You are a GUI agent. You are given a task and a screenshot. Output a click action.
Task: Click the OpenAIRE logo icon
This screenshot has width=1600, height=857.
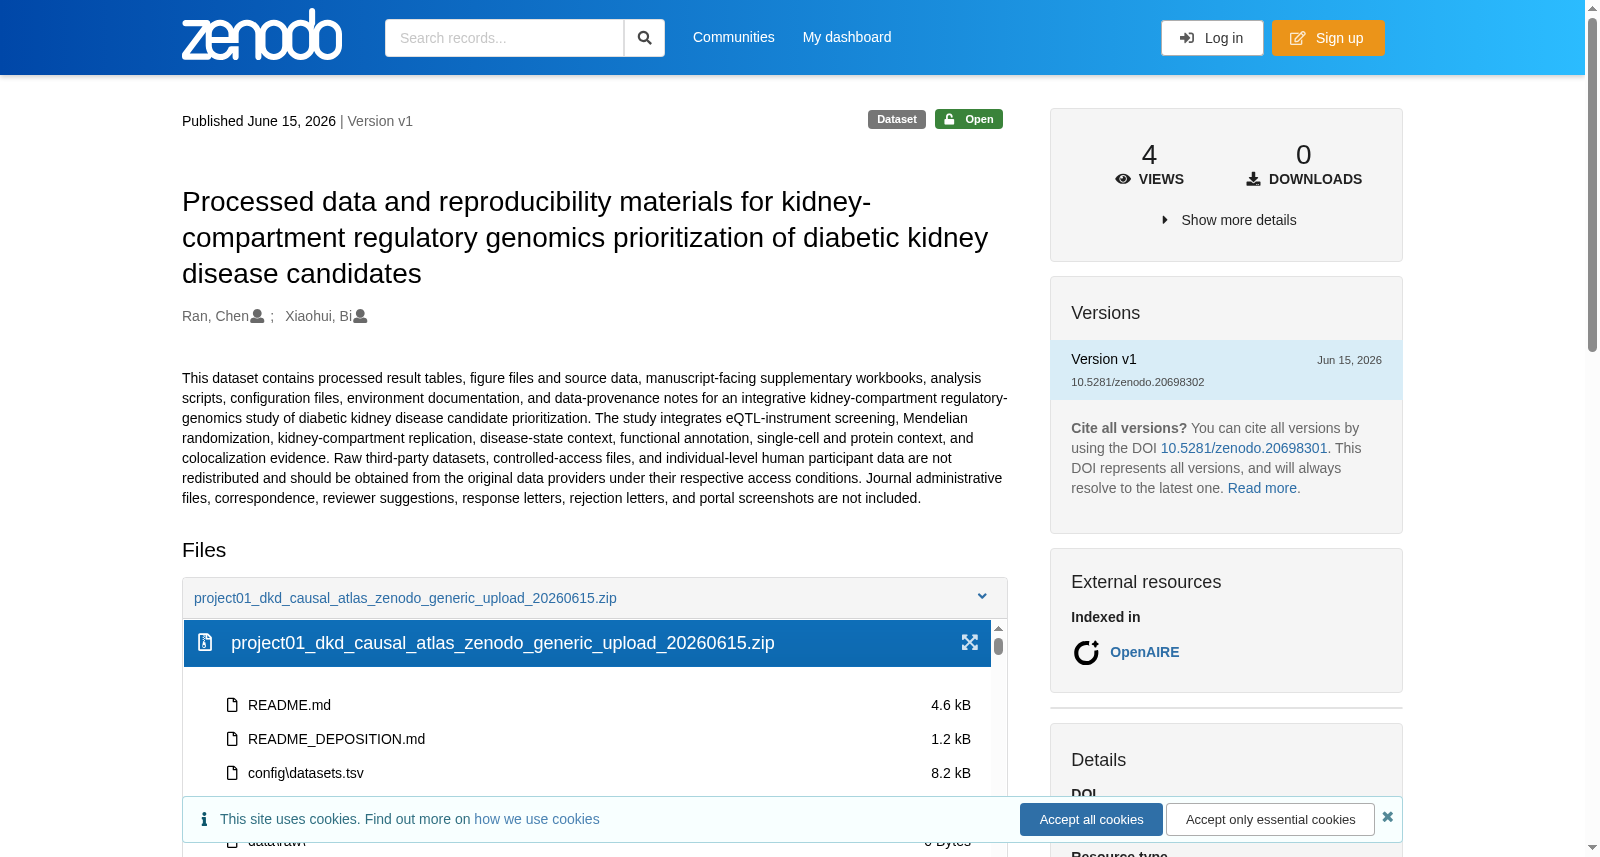(1086, 653)
